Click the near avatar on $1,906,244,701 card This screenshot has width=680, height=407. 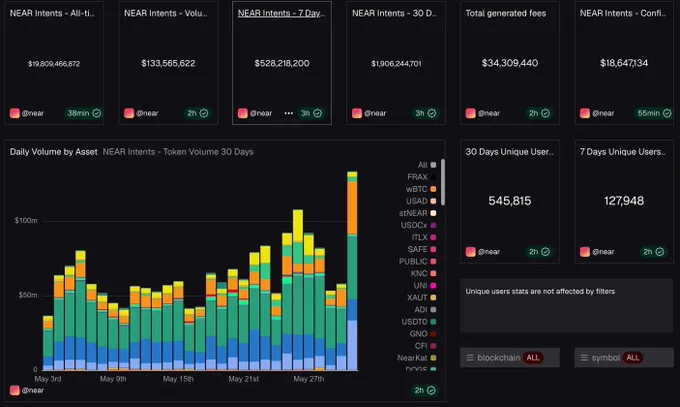pyautogui.click(x=357, y=113)
